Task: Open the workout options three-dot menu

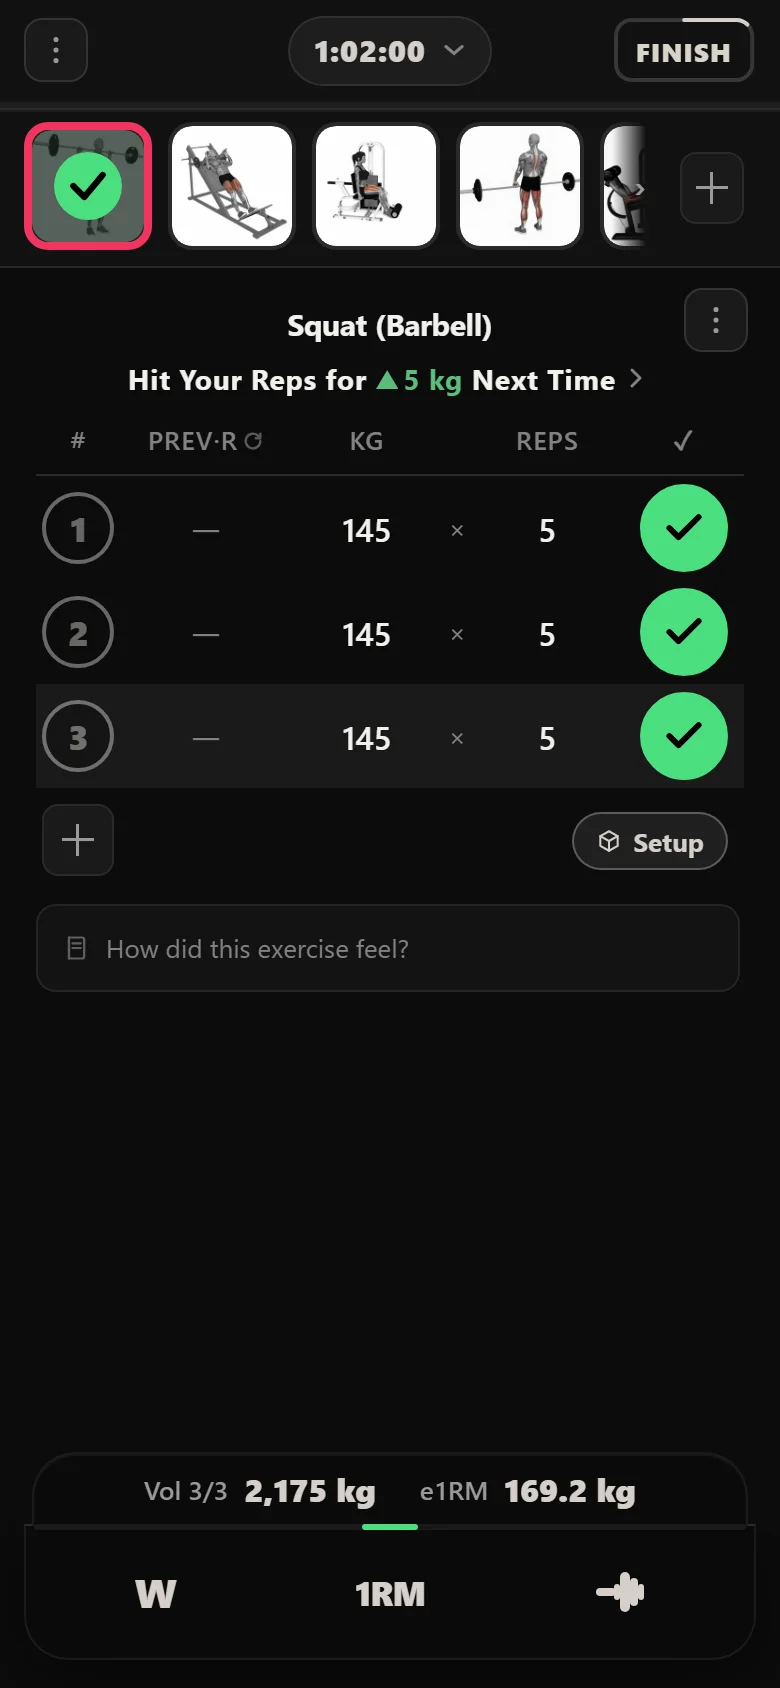Action: pyautogui.click(x=56, y=50)
